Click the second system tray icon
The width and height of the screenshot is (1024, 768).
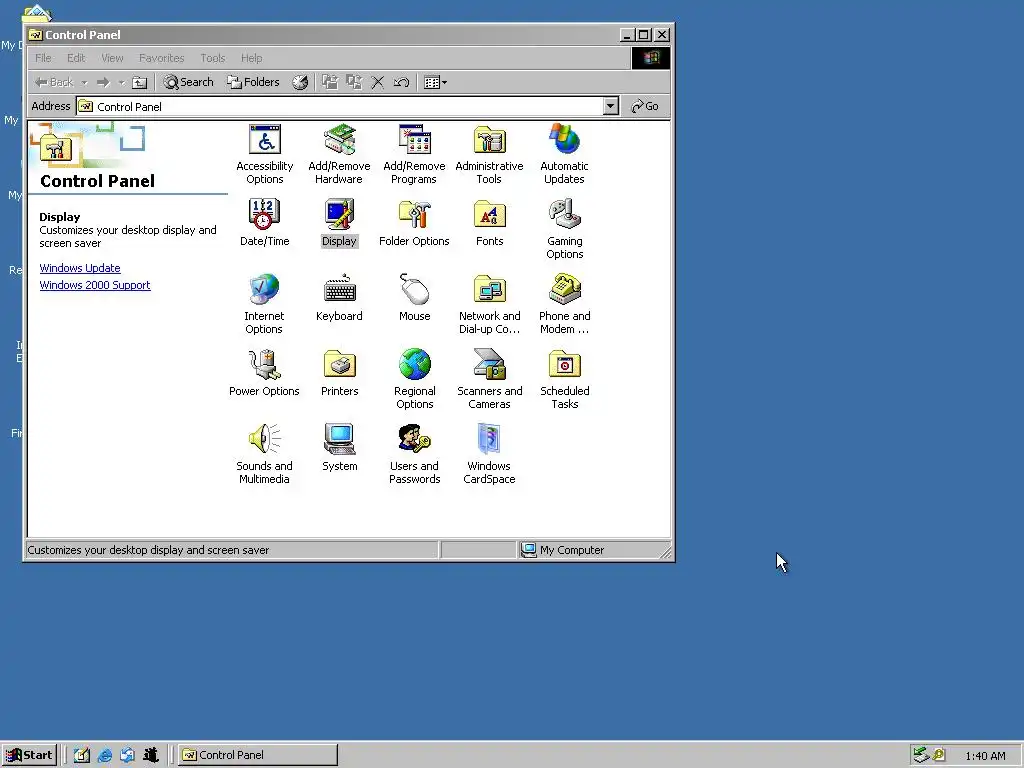pos(938,755)
